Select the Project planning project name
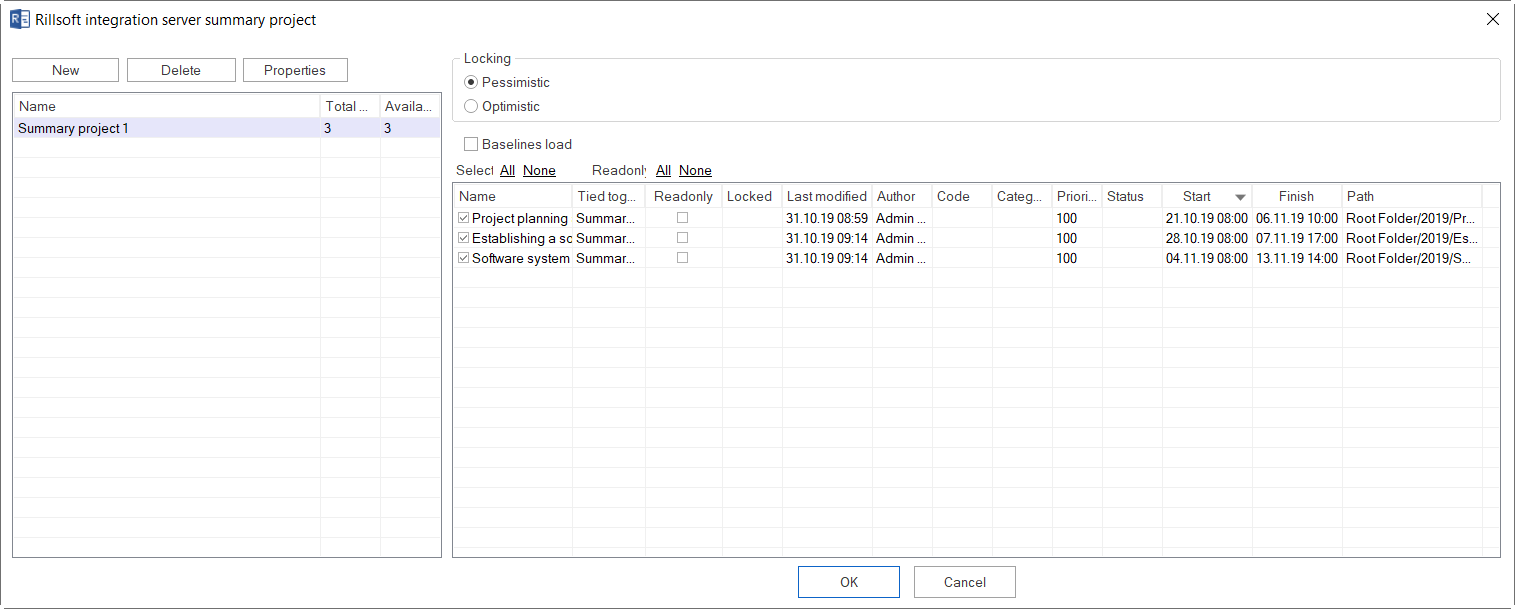Screen dimensions: 1515x609 click(520, 218)
